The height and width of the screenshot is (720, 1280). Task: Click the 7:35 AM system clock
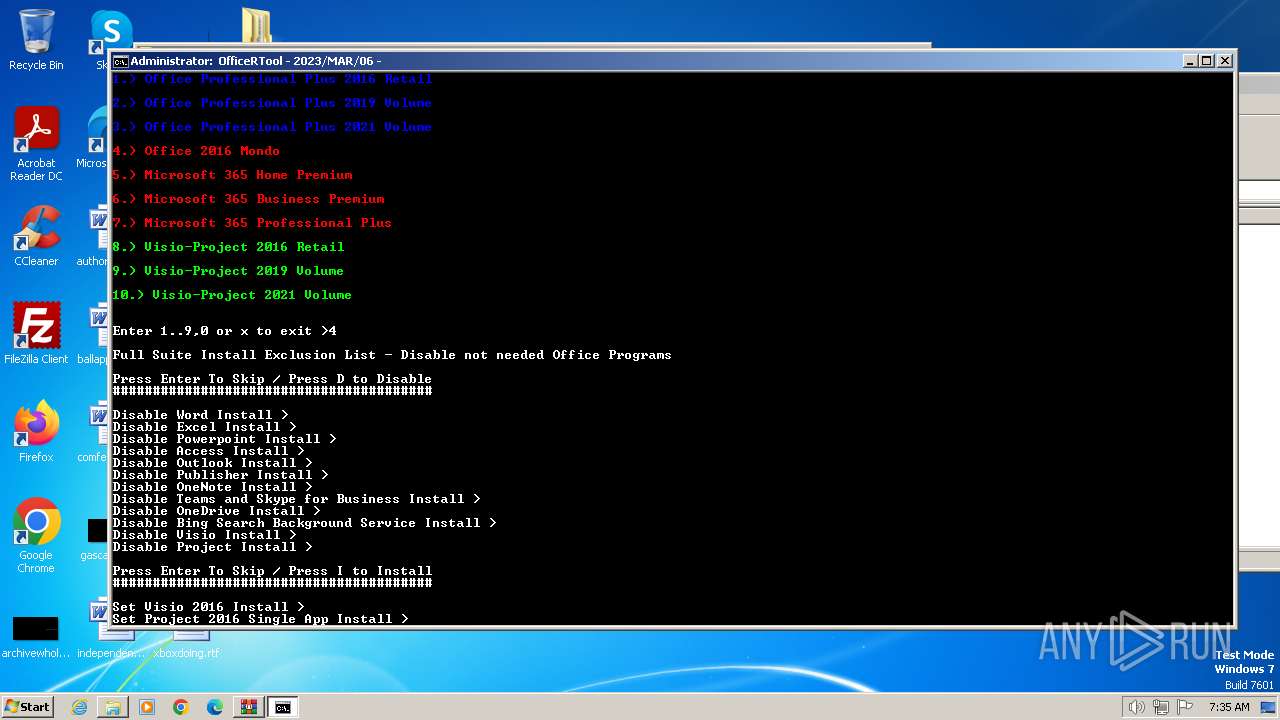[1229, 707]
